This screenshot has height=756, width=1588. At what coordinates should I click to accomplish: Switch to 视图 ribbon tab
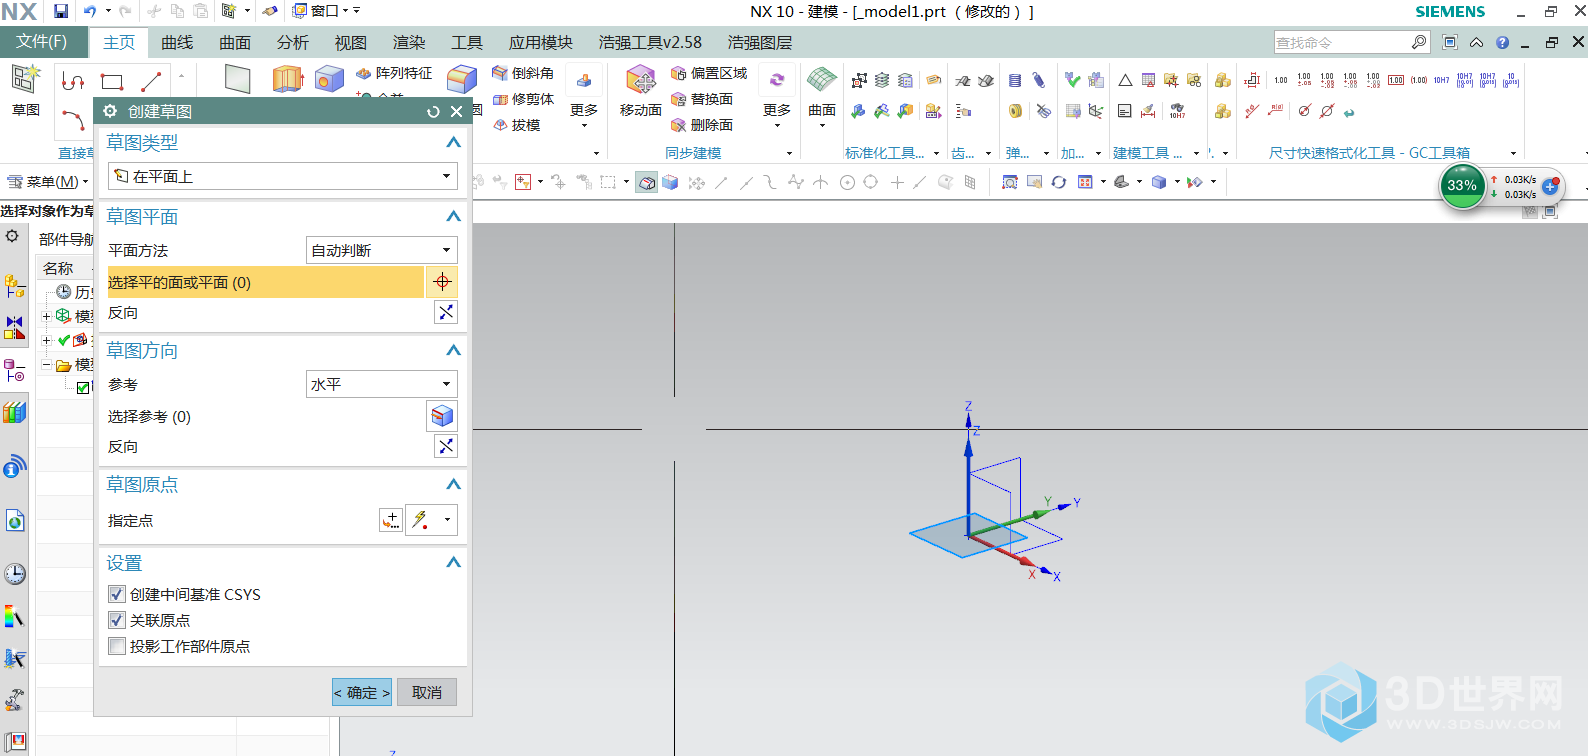click(351, 43)
